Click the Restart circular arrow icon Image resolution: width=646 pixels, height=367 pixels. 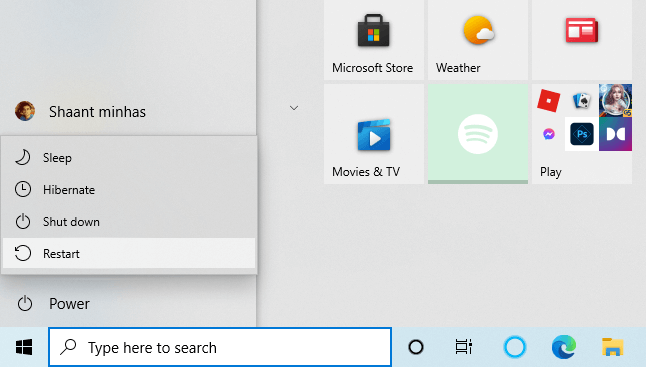23,253
